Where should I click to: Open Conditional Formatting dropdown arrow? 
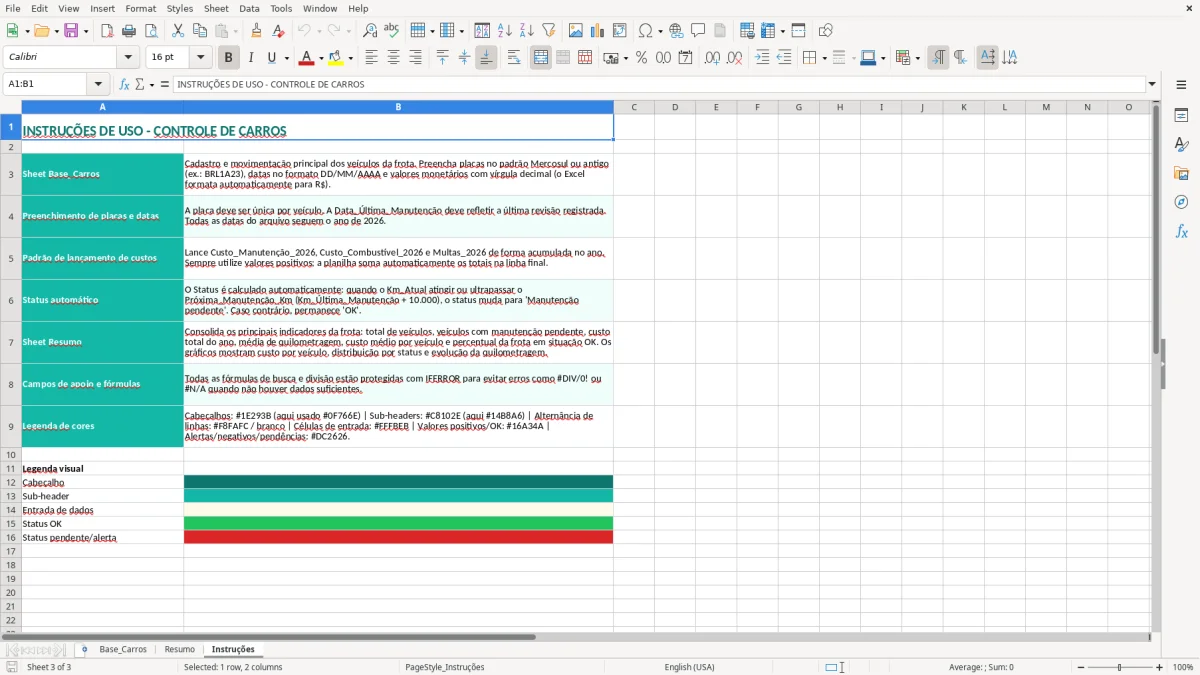tap(917, 58)
